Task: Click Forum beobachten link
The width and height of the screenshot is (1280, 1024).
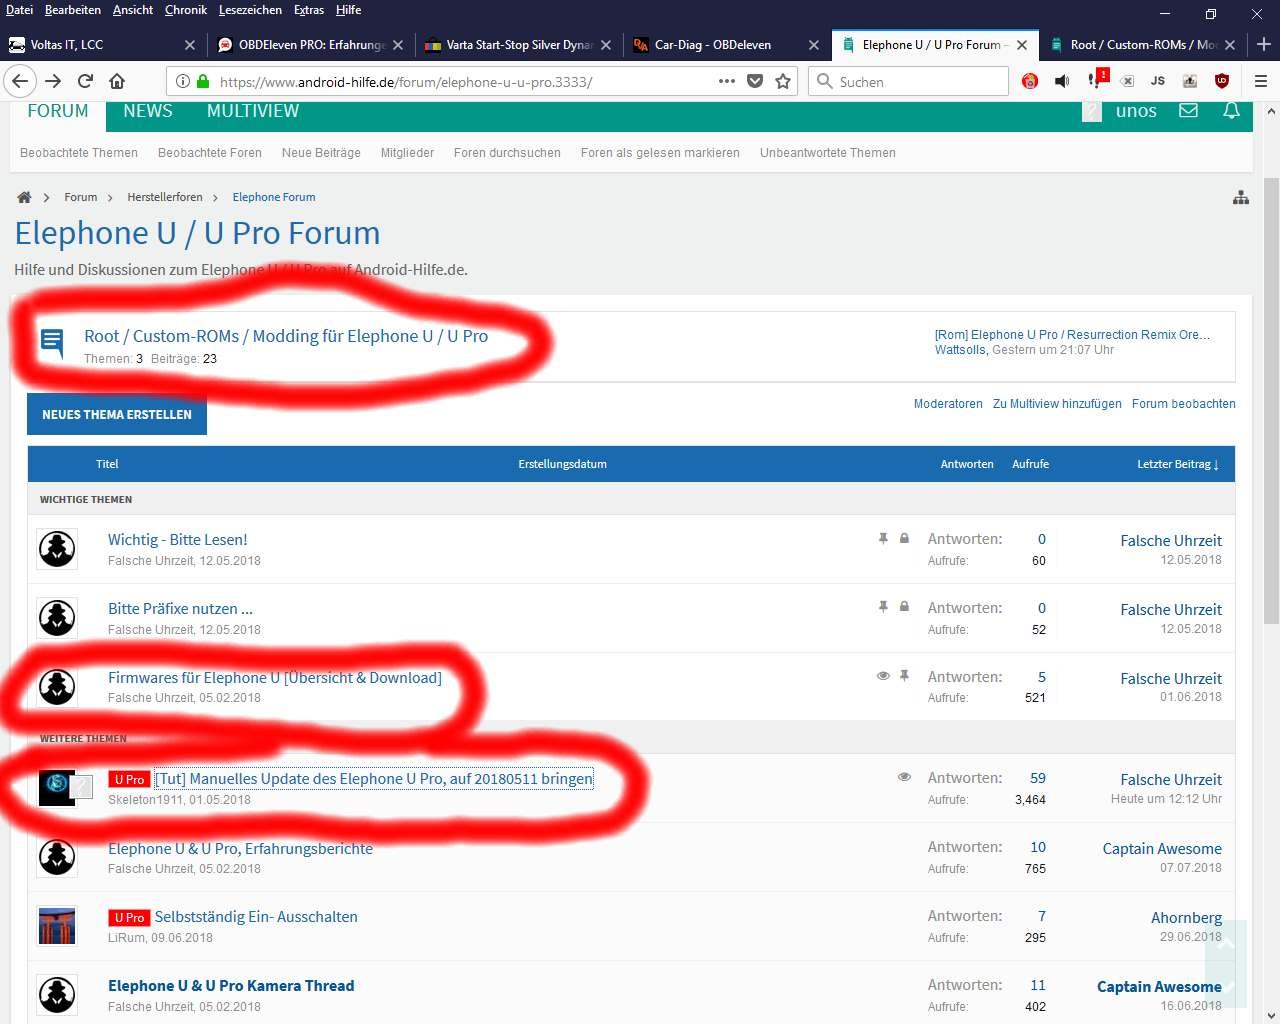Action: pyautogui.click(x=1184, y=404)
